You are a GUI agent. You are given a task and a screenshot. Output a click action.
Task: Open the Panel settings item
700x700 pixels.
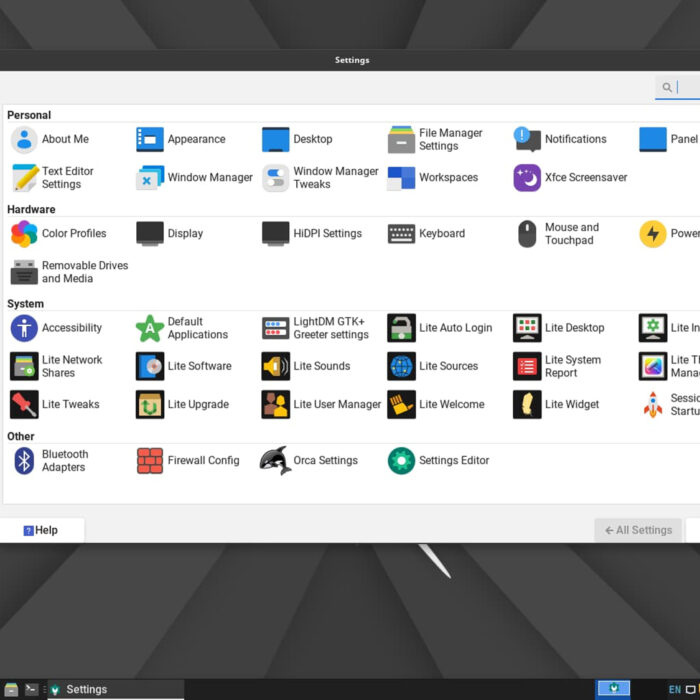coord(669,139)
